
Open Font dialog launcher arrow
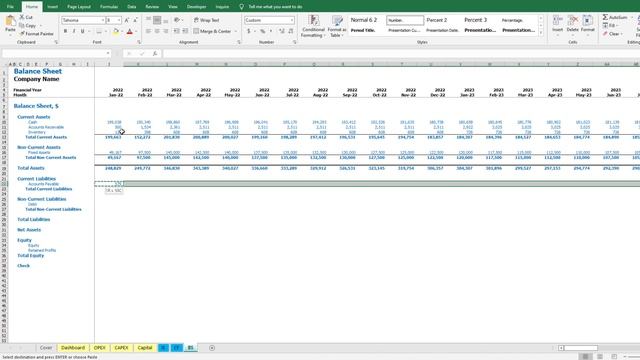coord(139,42)
